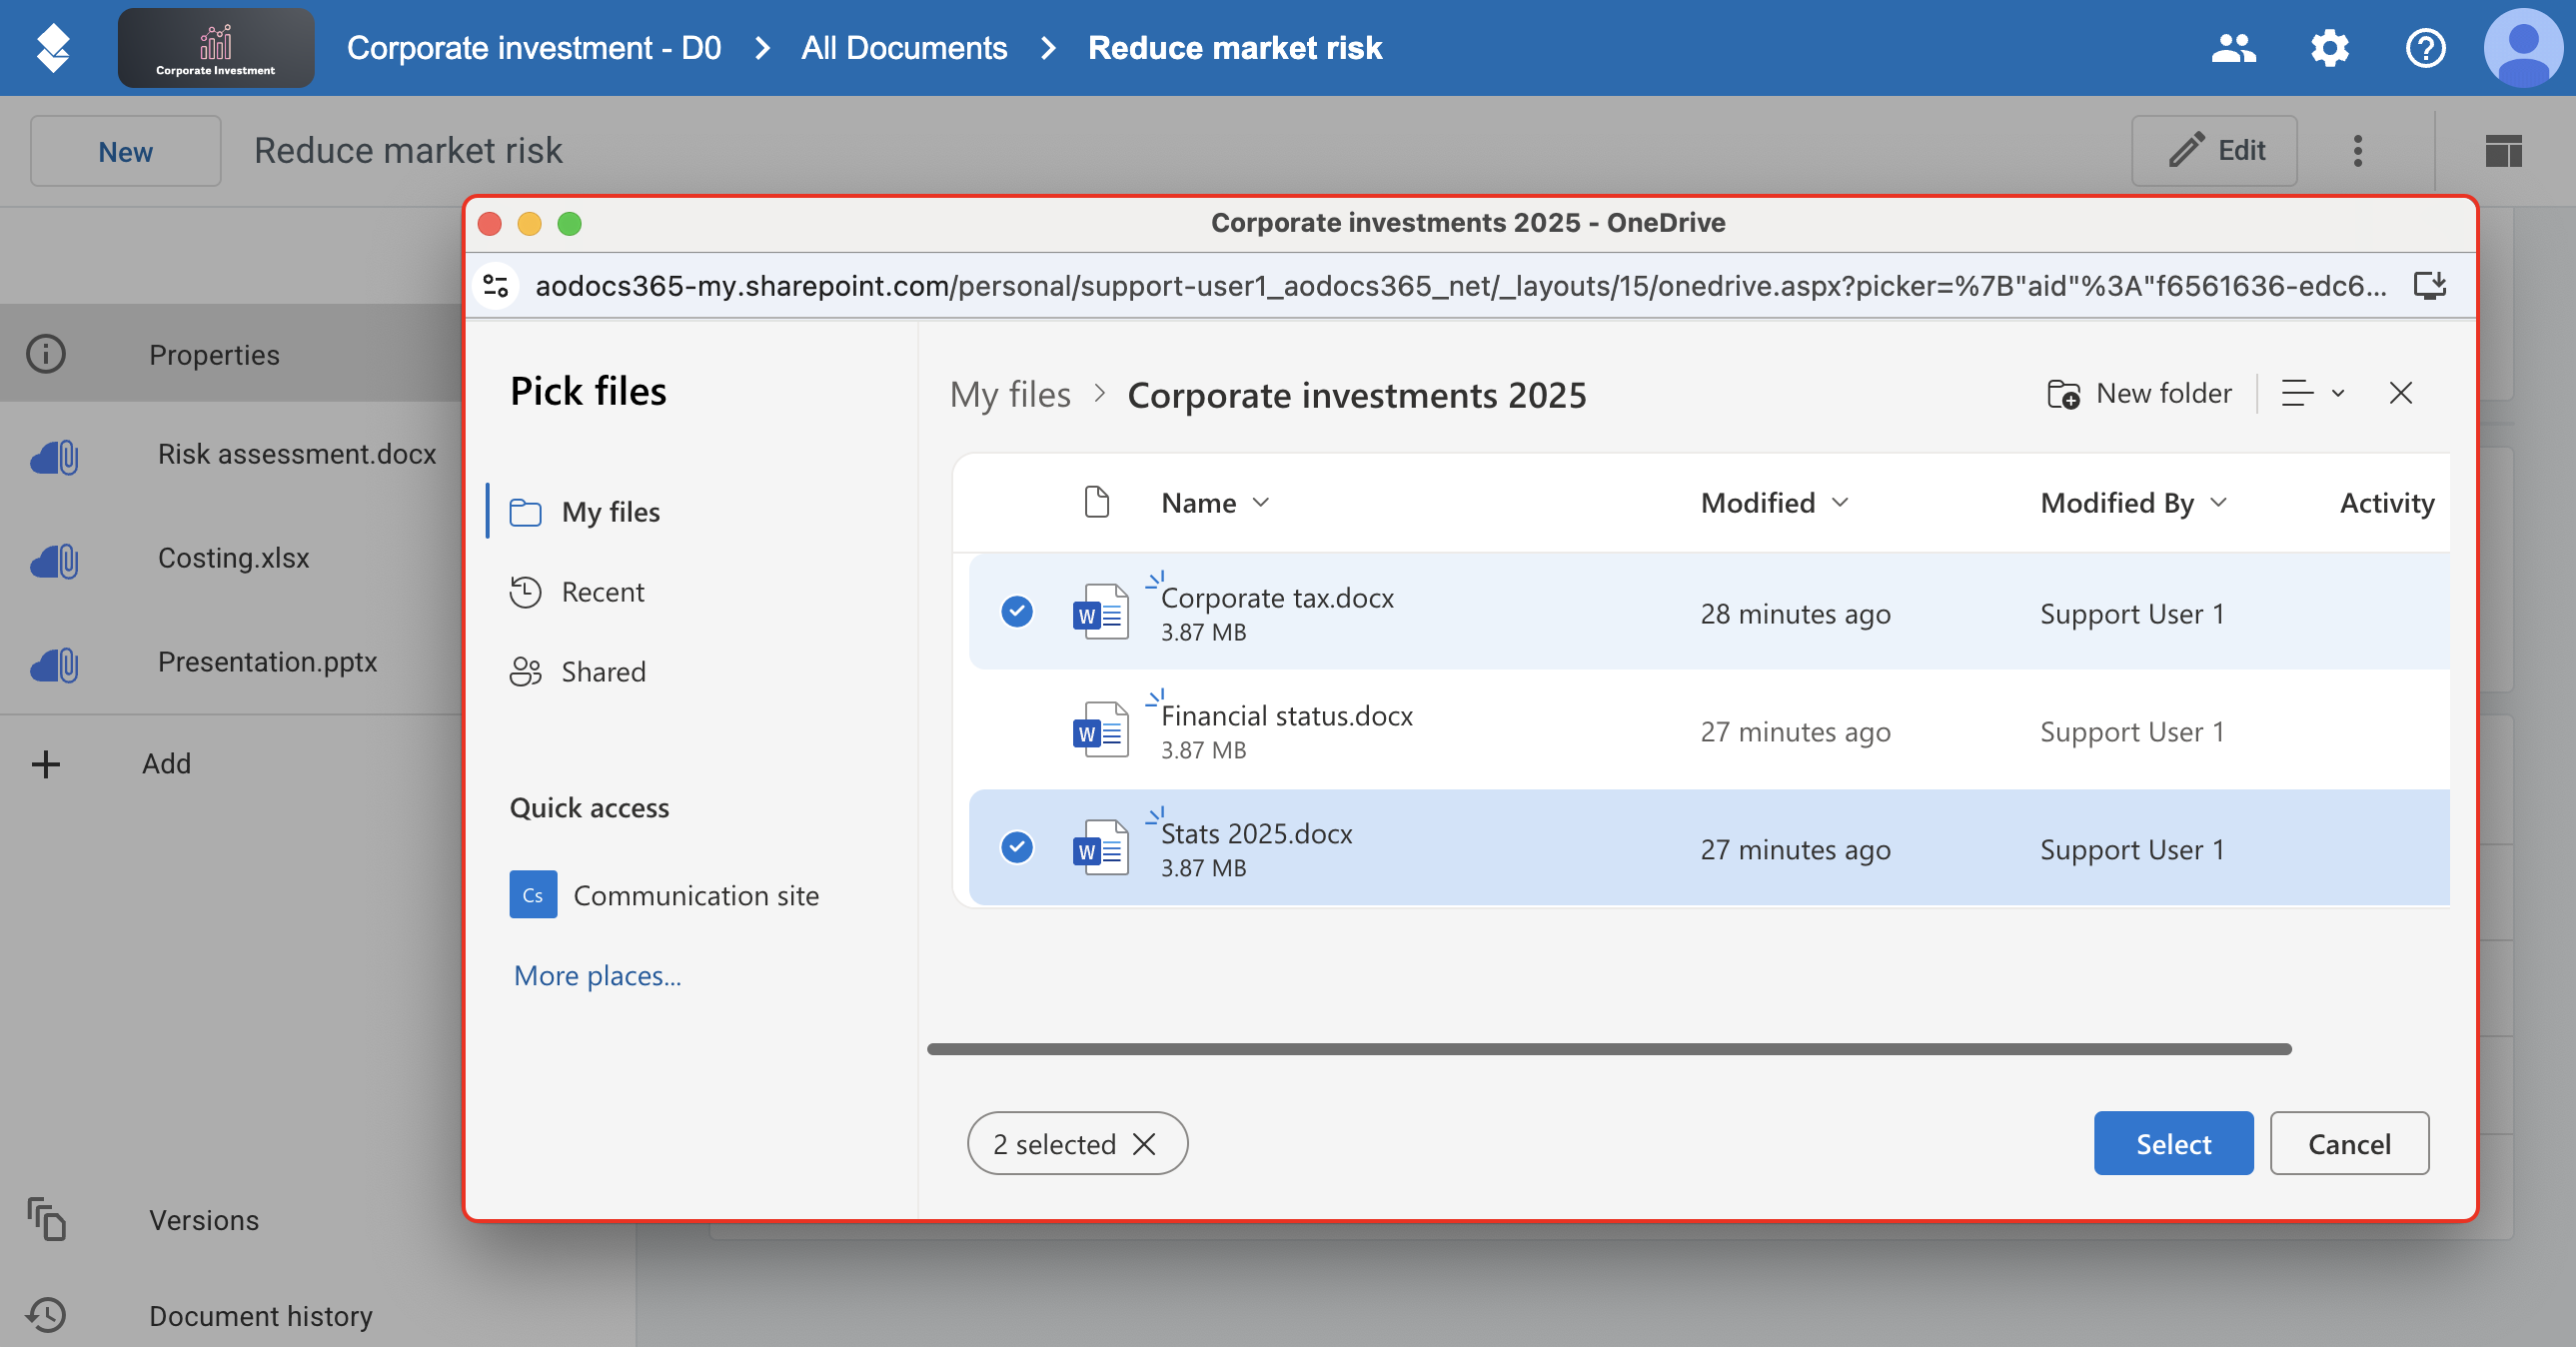Image resolution: width=2576 pixels, height=1347 pixels.
Task: Select Shared in picker sidebar
Action: 578,672
